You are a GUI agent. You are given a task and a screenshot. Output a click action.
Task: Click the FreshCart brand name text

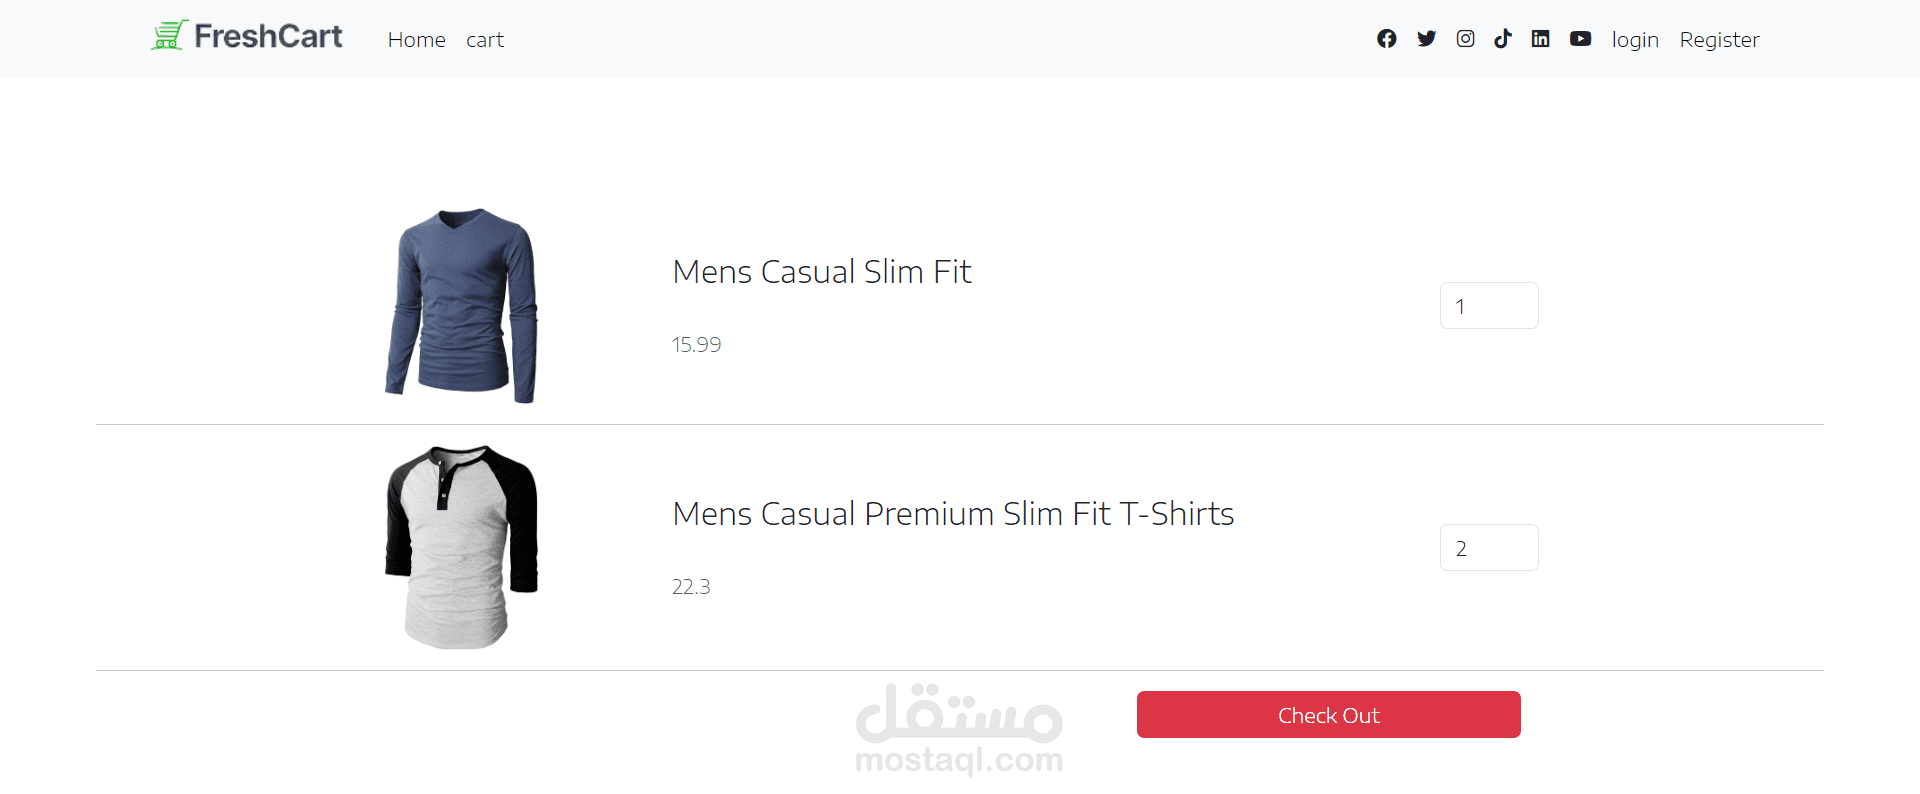(268, 36)
